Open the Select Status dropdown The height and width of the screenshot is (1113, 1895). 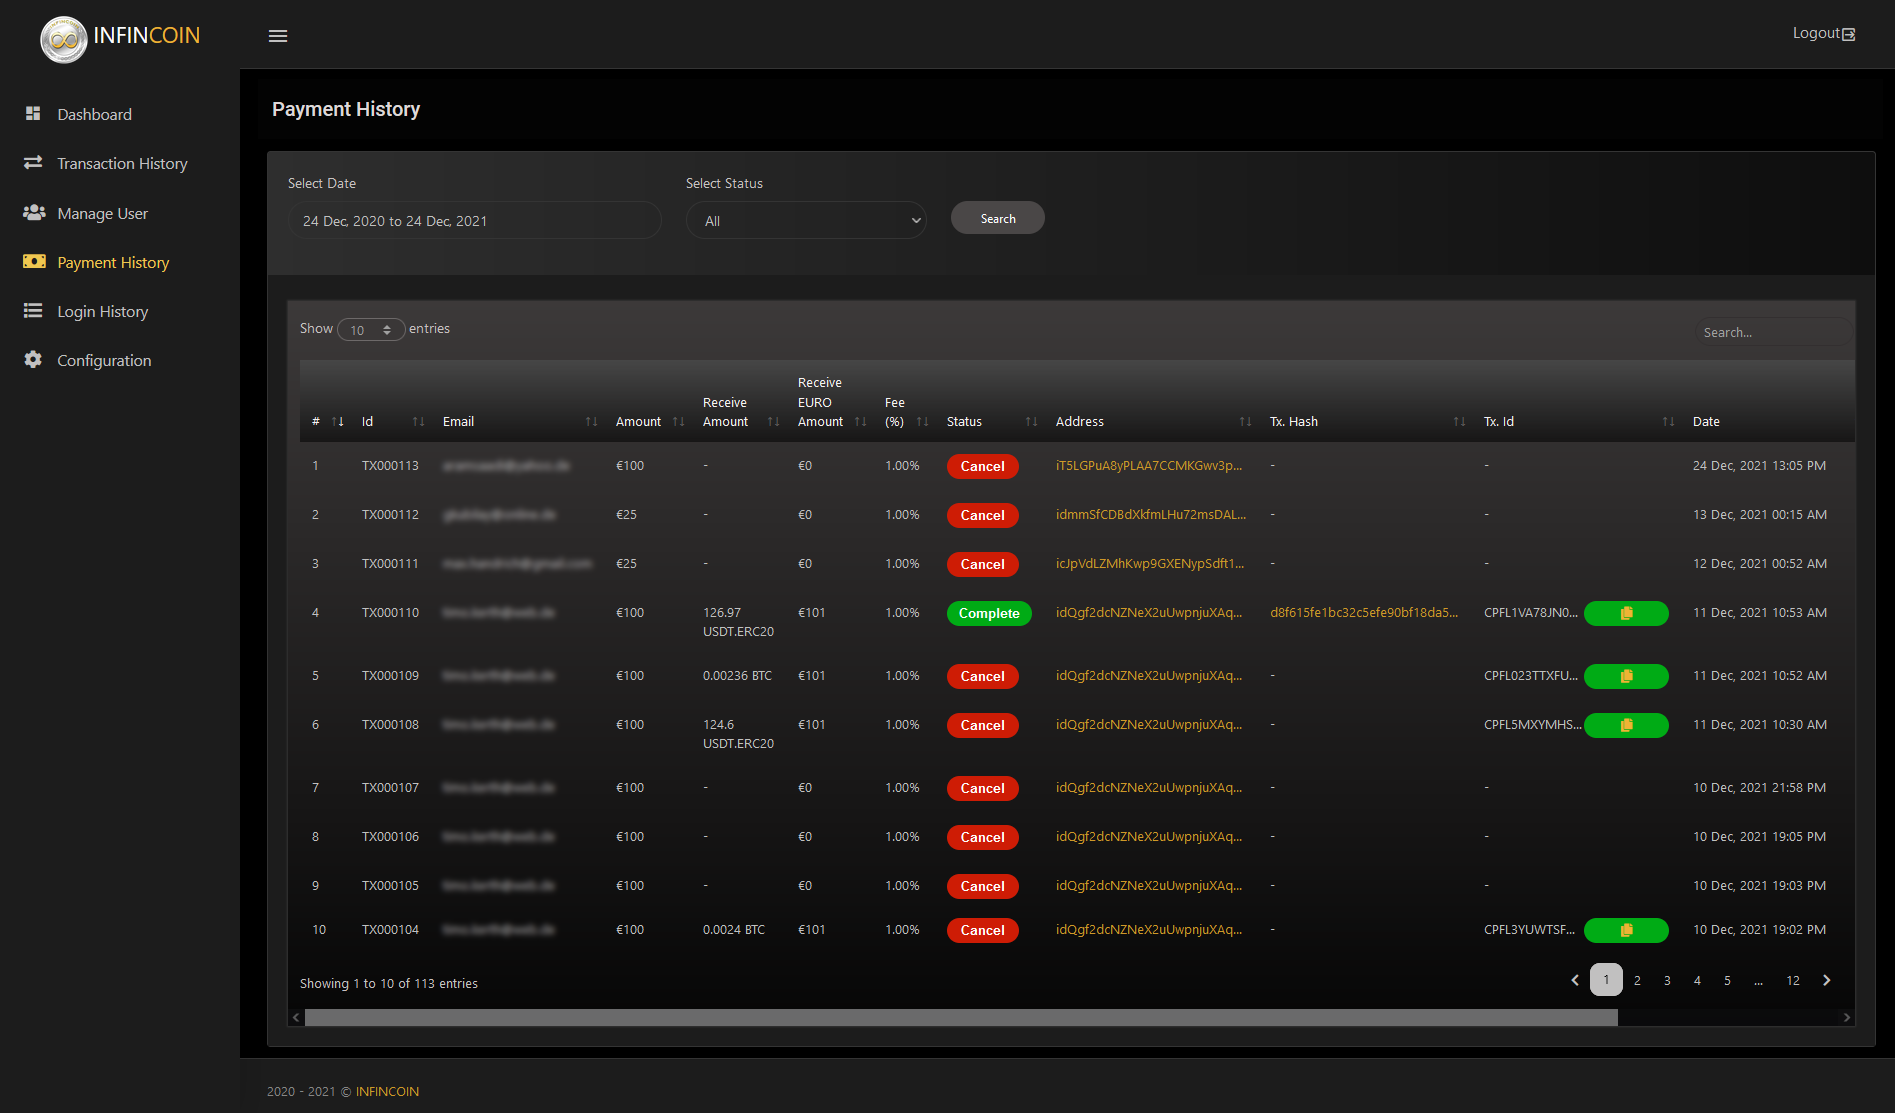[x=806, y=221]
